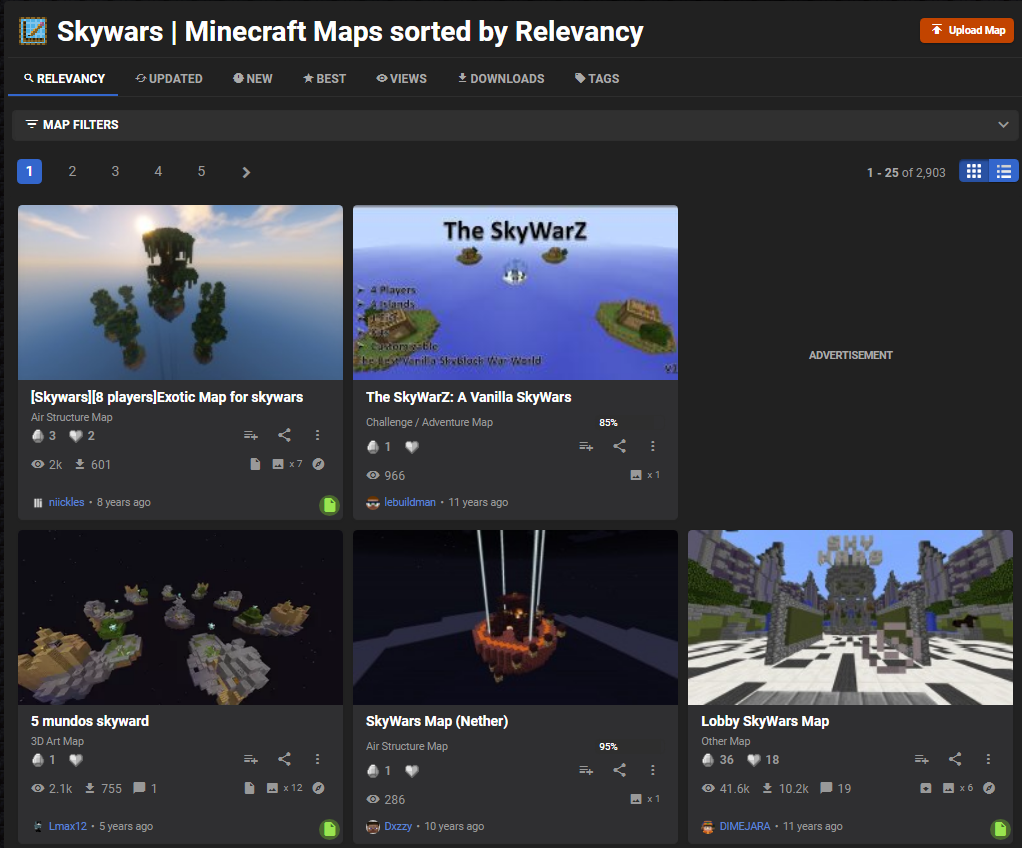
Task: Open The SkyWarZ: A Vanilla SkyWars title
Action: tap(469, 397)
